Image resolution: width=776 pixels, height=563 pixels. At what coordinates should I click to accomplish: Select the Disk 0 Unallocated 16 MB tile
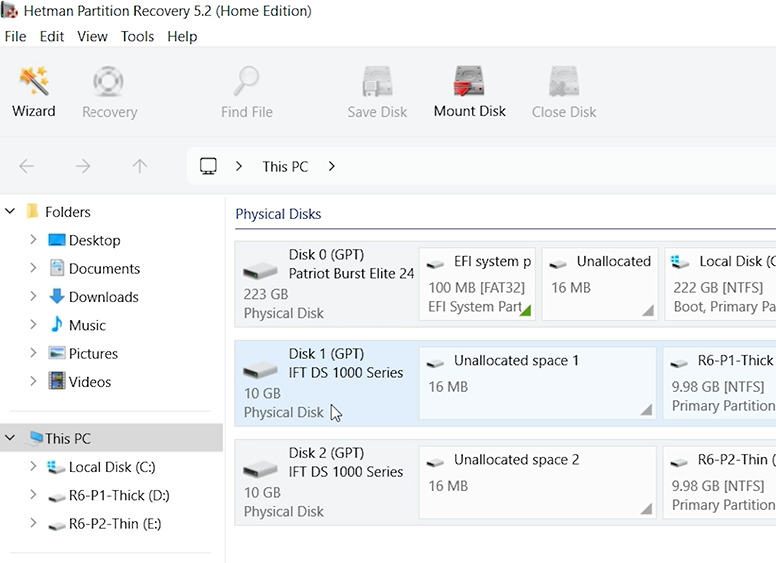[x=600, y=284]
